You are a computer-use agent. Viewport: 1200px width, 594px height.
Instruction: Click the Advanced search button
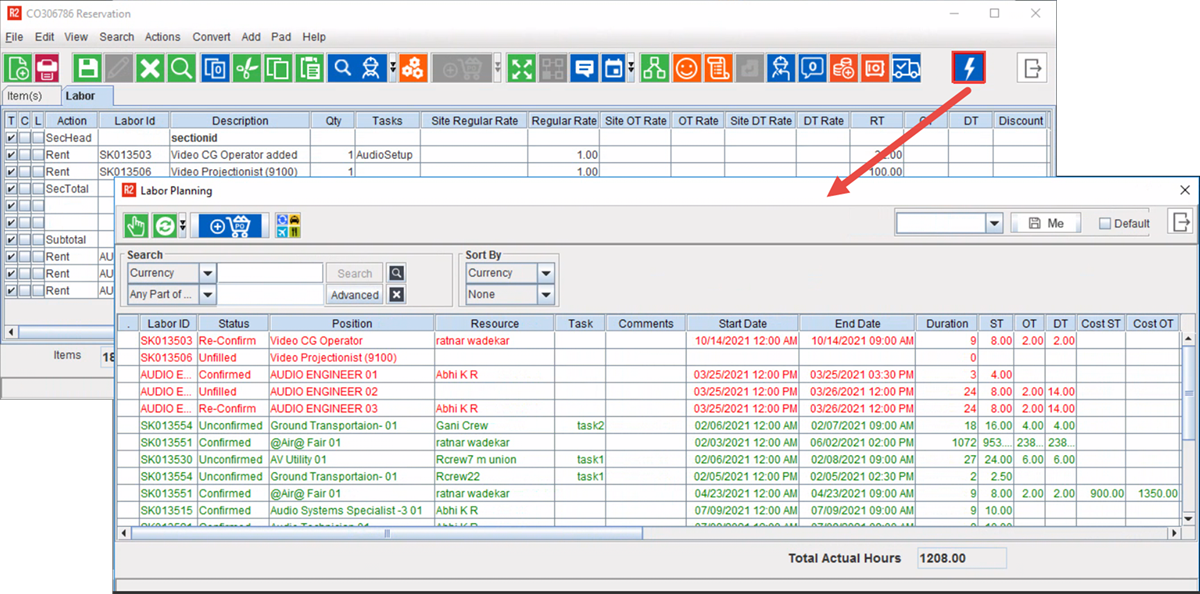point(354,295)
